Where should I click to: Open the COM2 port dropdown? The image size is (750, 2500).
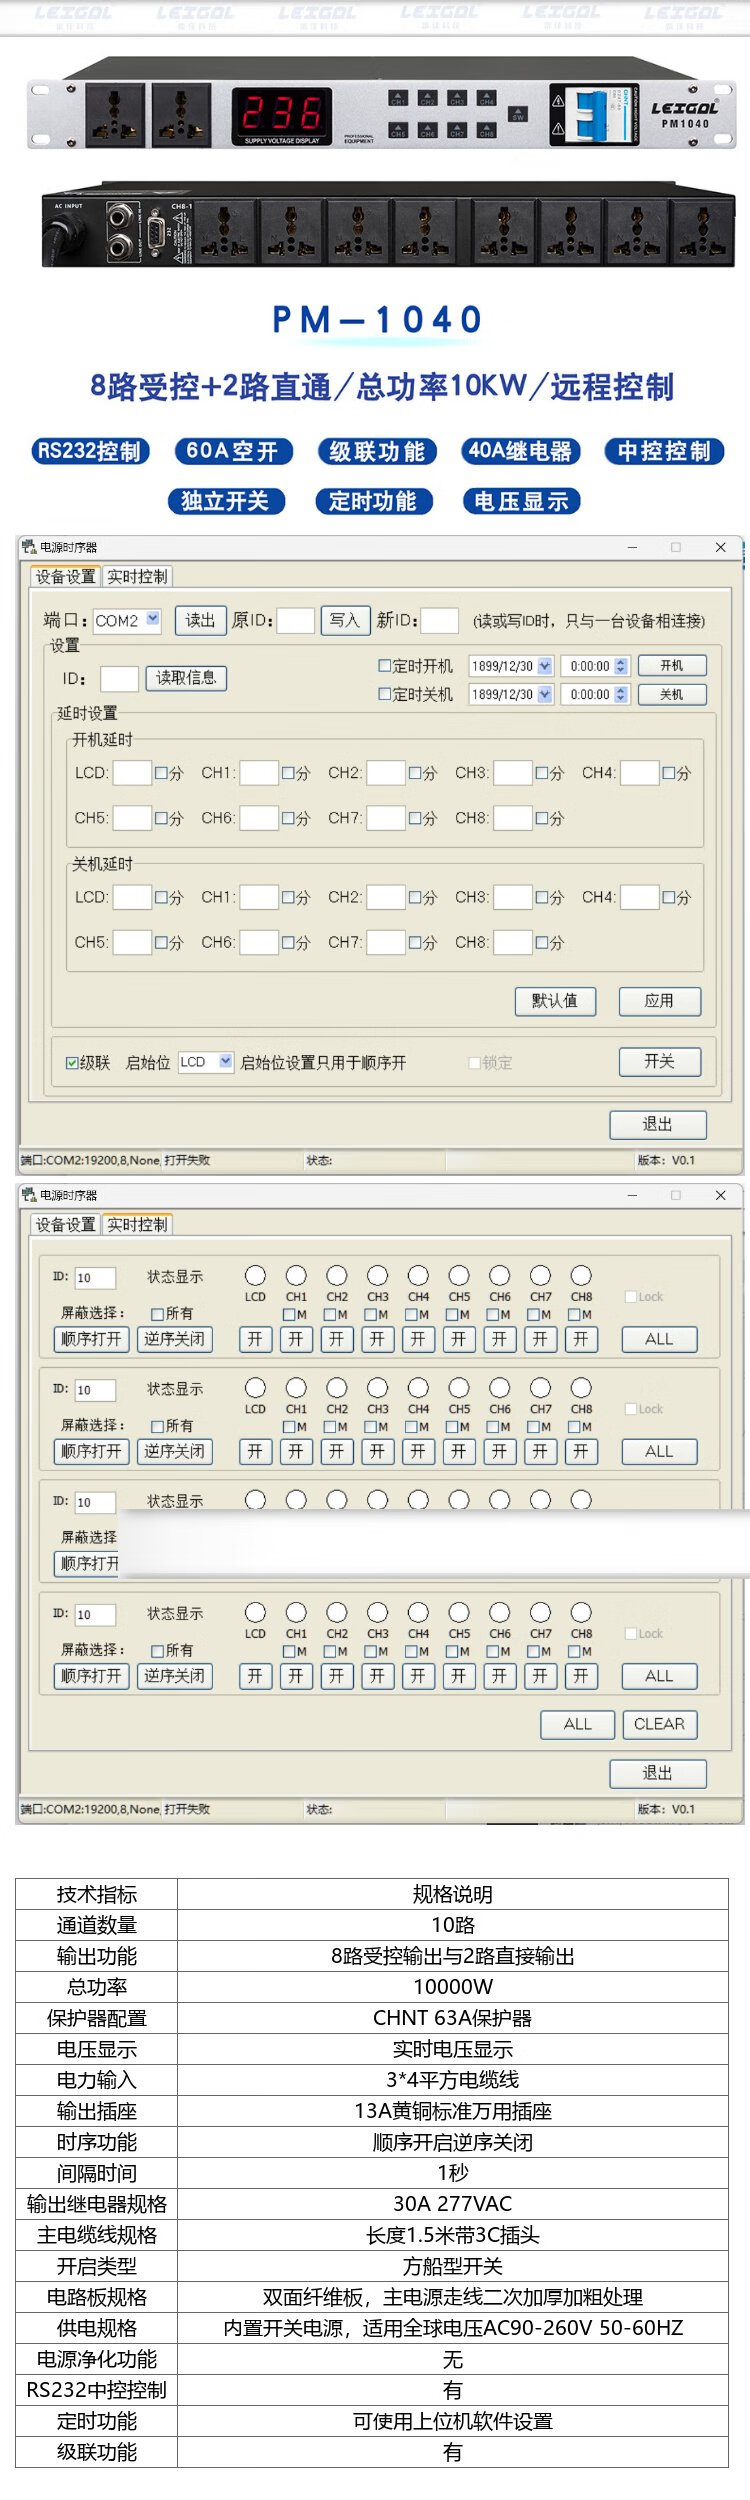pos(153,619)
